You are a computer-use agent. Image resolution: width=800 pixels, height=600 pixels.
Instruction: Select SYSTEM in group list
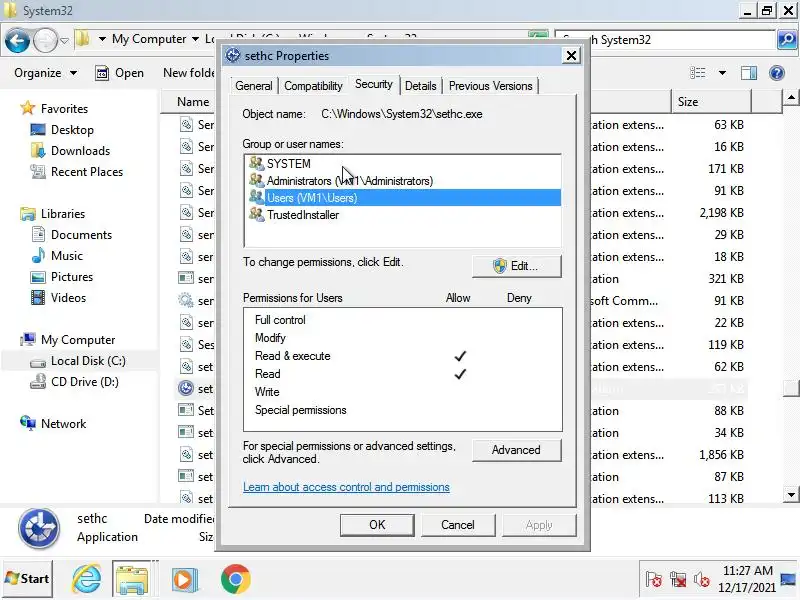click(x=403, y=163)
